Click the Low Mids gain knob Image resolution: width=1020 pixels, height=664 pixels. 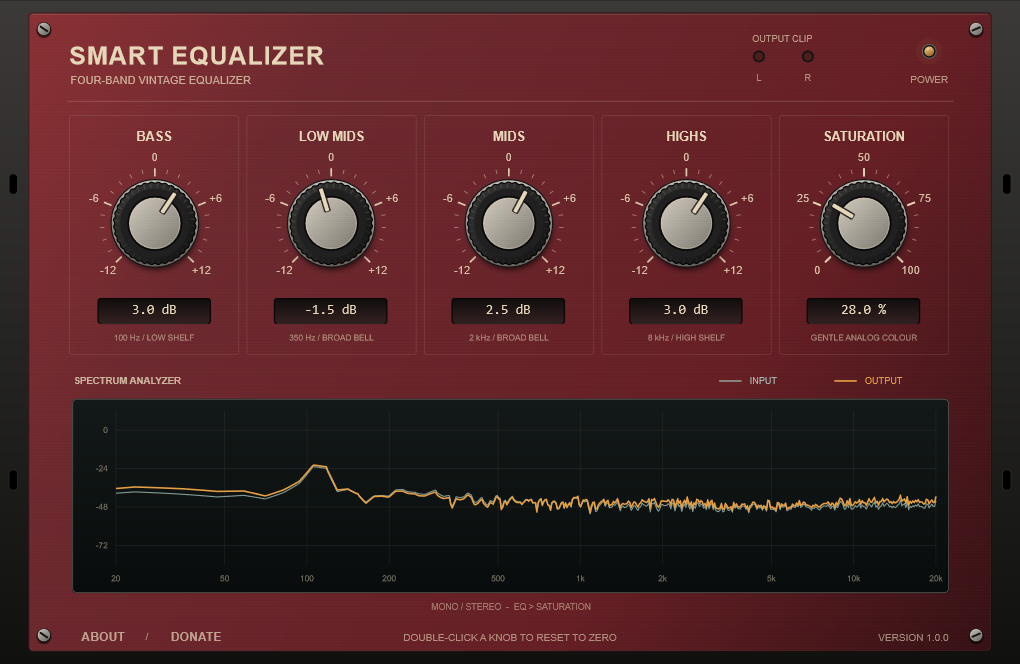331,224
